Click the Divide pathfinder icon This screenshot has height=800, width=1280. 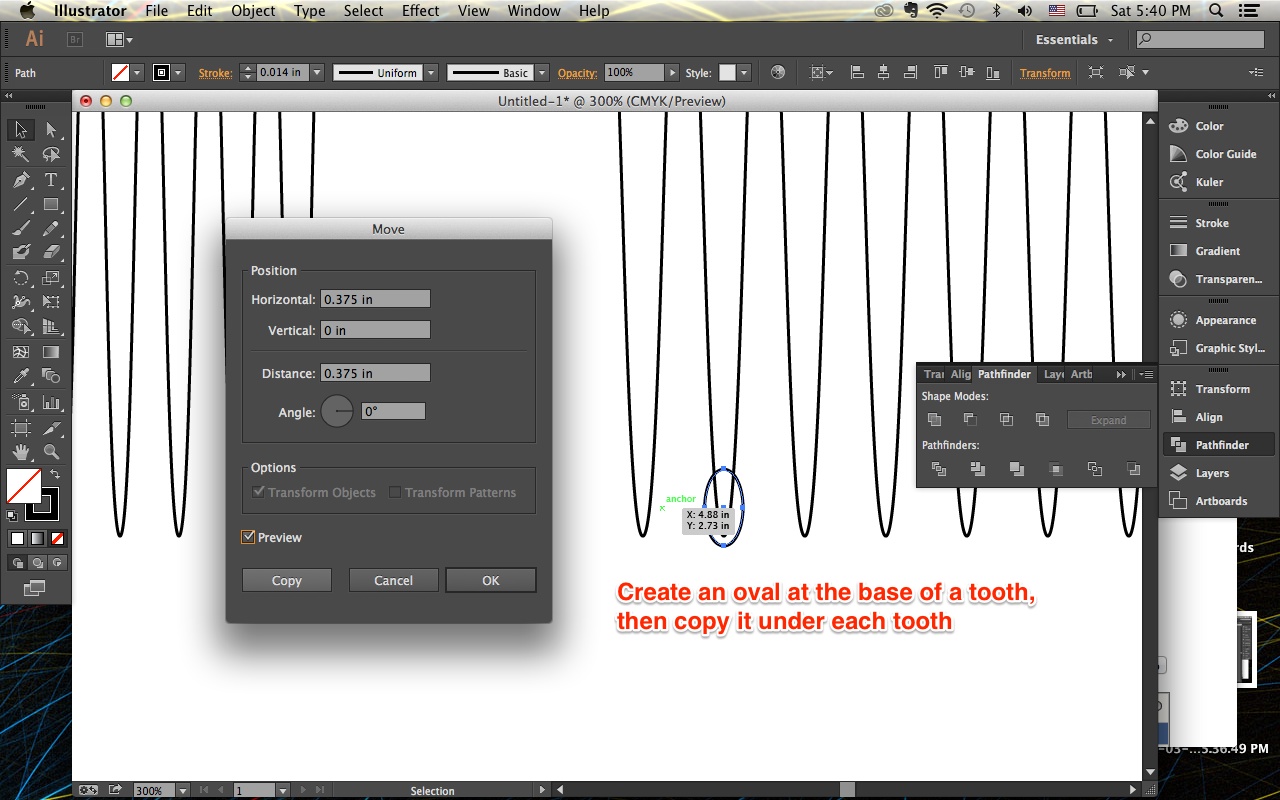(939, 468)
